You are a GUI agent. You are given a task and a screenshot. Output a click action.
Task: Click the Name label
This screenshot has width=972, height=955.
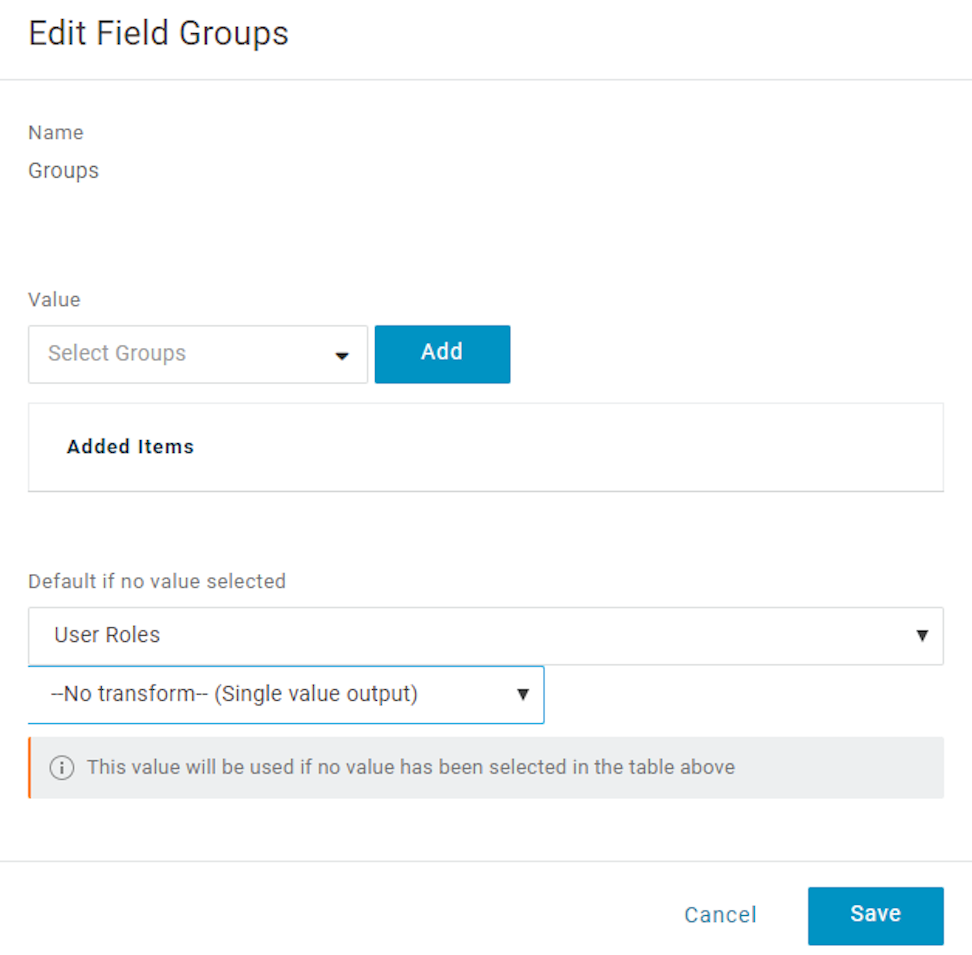[x=56, y=133]
